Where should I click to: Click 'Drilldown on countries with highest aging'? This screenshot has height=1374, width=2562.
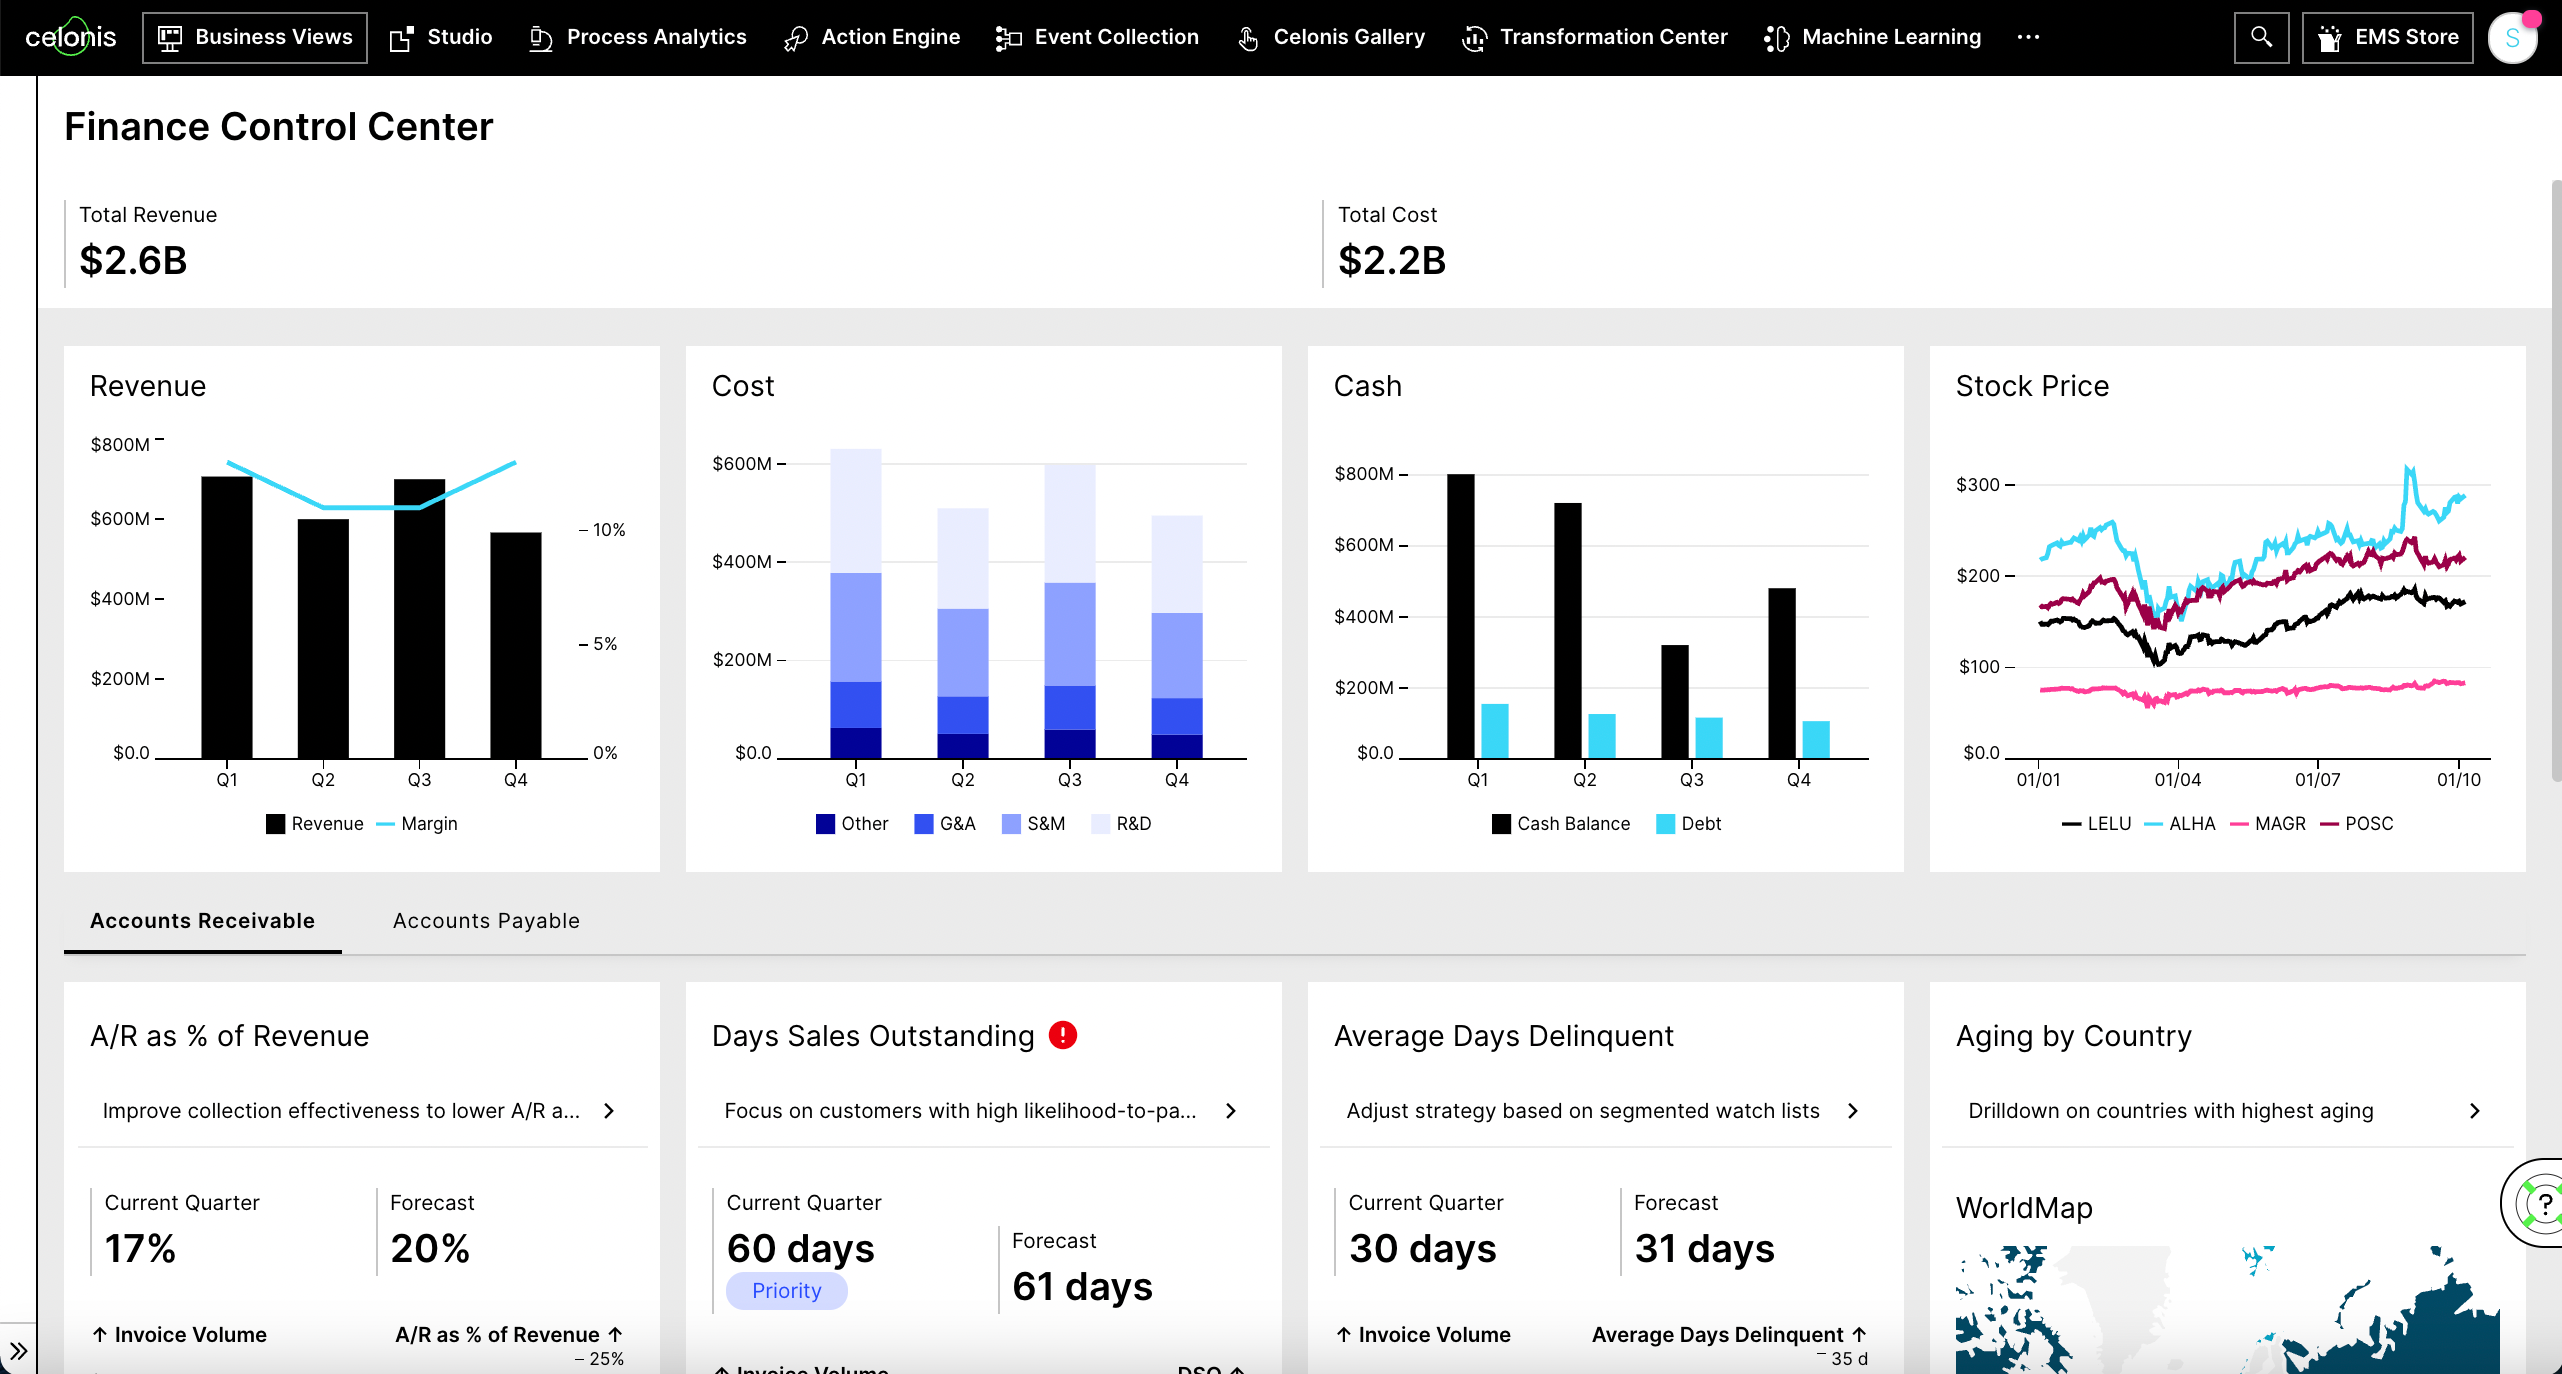click(2171, 1111)
